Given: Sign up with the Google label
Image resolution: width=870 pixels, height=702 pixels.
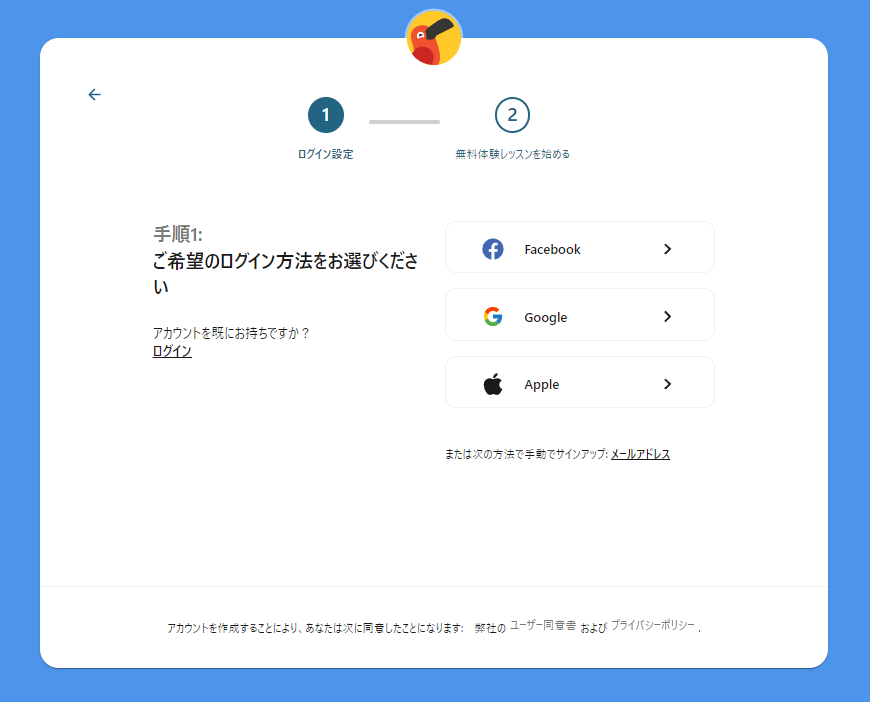Looking at the screenshot, I should click(x=545, y=317).
